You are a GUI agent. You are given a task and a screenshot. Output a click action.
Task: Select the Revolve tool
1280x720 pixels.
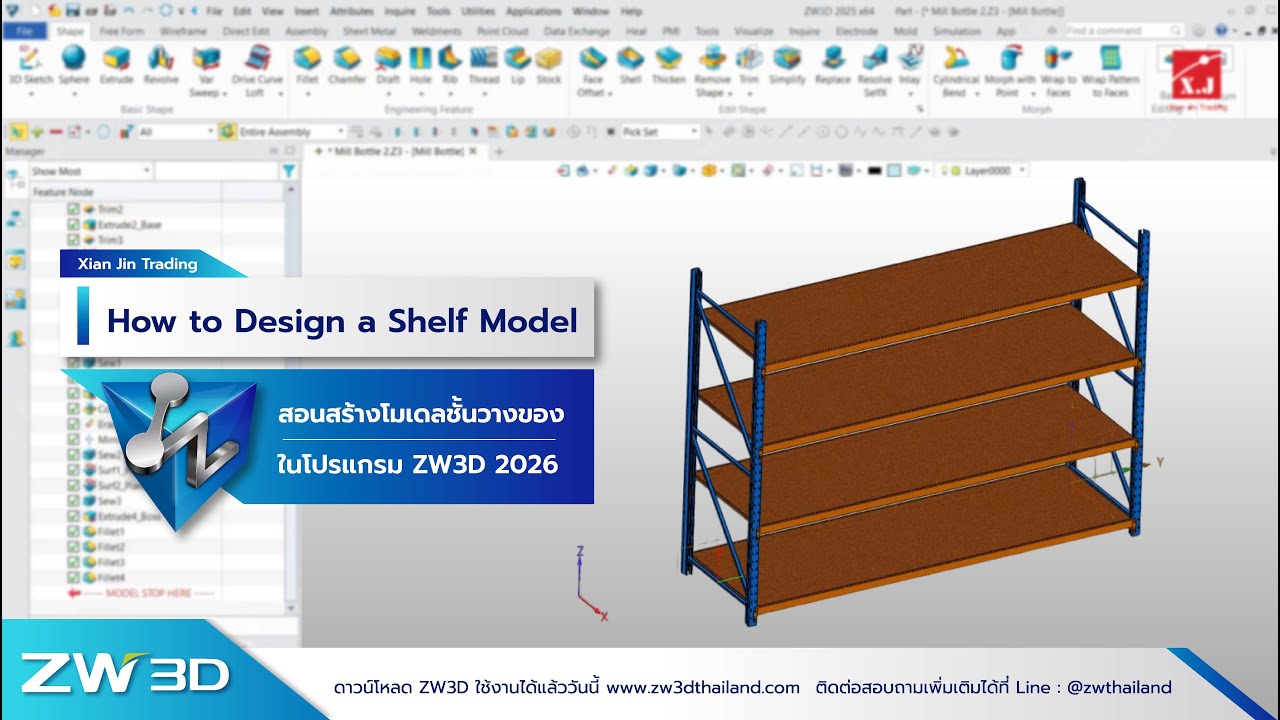pyautogui.click(x=161, y=67)
